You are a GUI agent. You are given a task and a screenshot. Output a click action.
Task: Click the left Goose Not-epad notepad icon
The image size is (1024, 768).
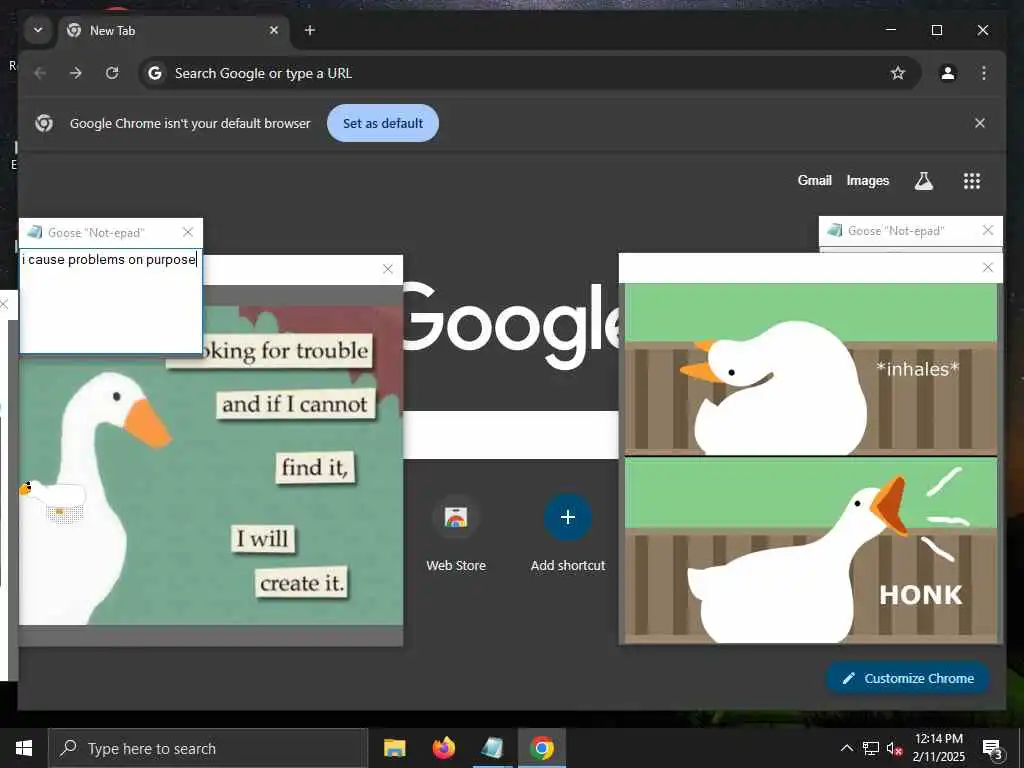tap(34, 232)
